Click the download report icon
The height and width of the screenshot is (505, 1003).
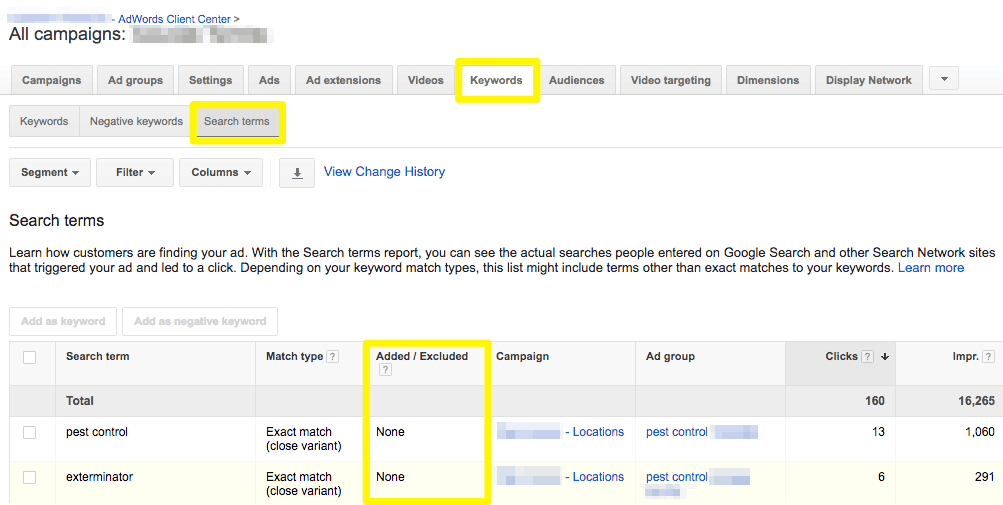(x=297, y=173)
